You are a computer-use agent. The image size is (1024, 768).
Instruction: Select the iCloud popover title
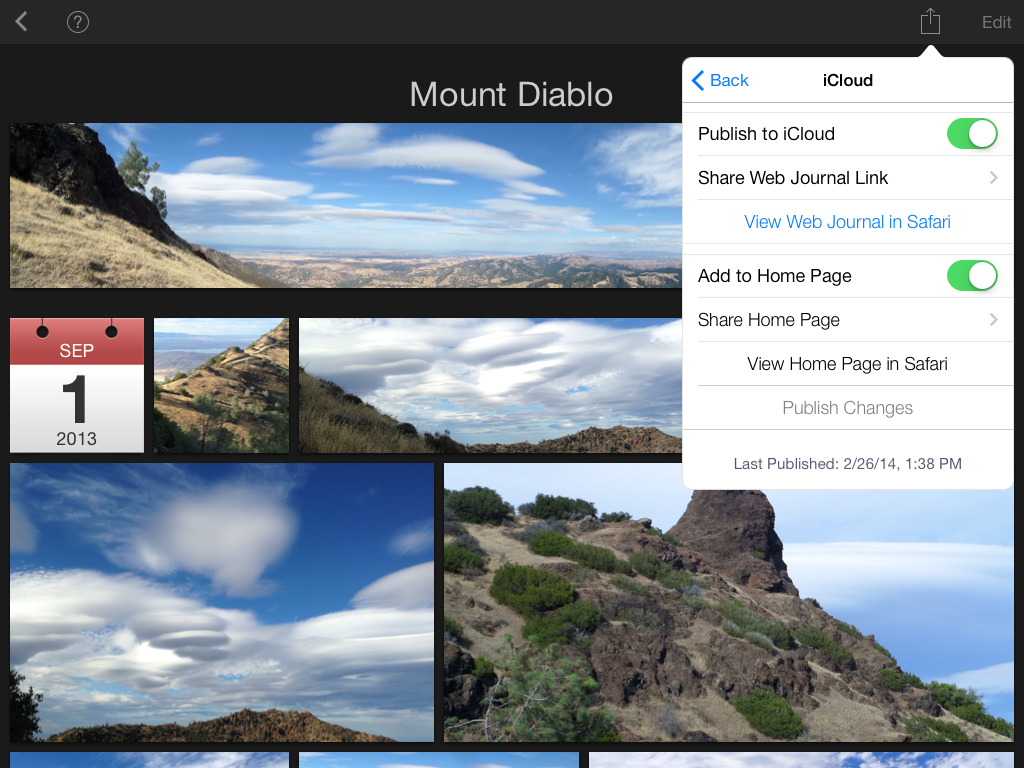click(x=848, y=80)
